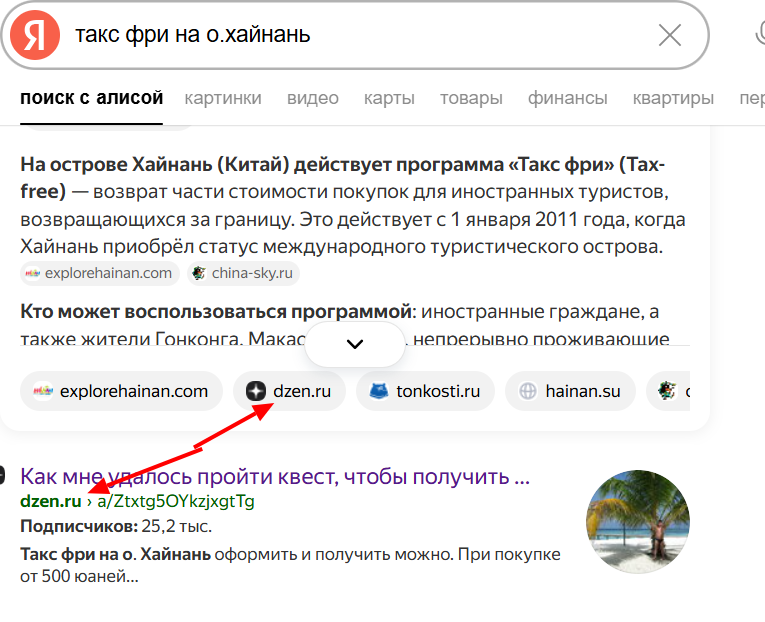This screenshot has height=622, width=765.
Task: Clear the search query with X
Action: click(669, 36)
